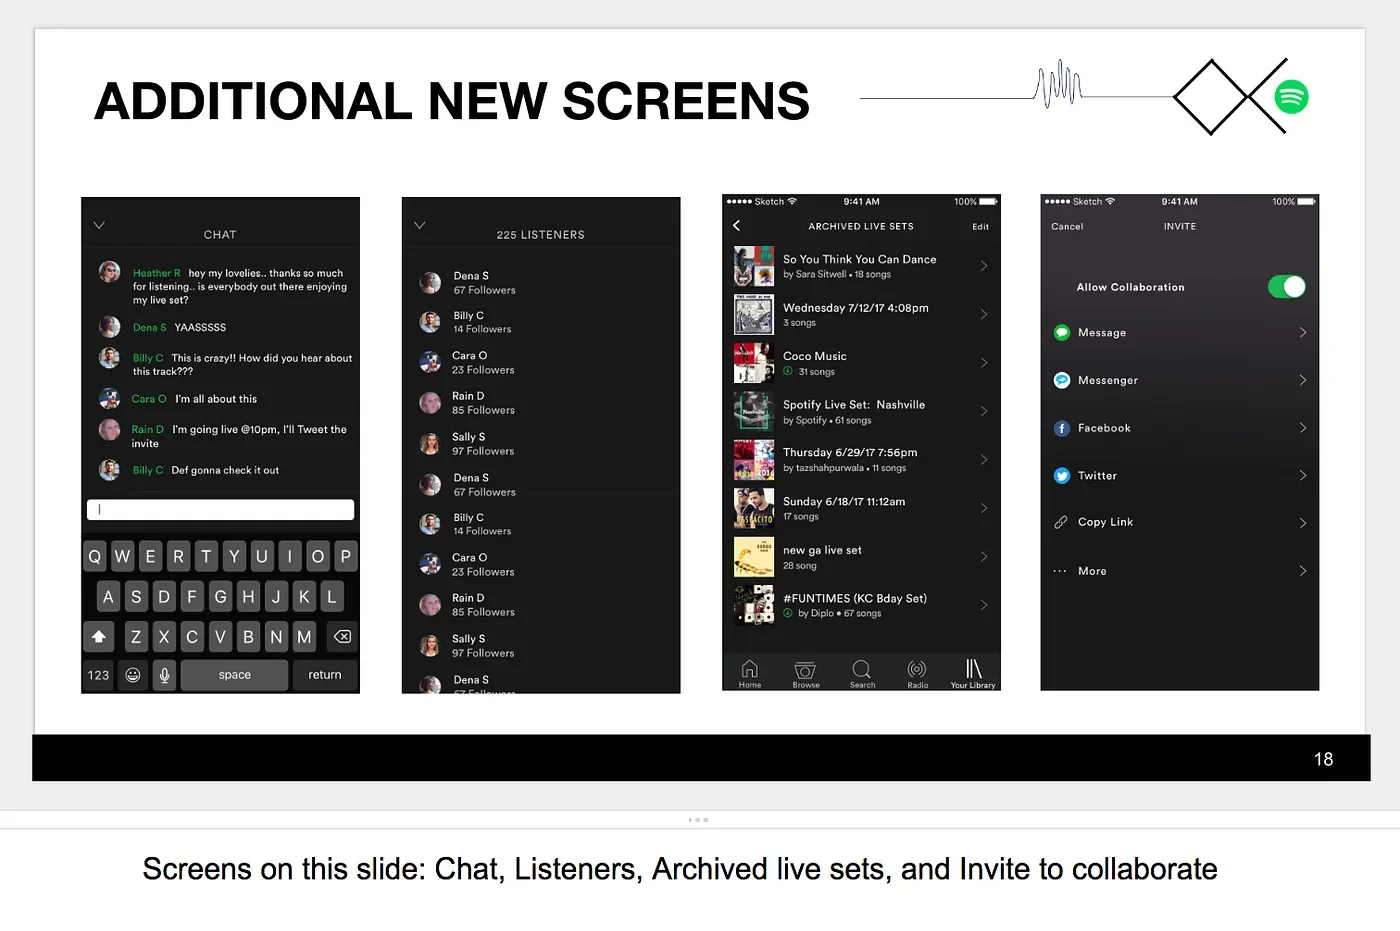Tap the Messenger app icon

[x=1062, y=380]
